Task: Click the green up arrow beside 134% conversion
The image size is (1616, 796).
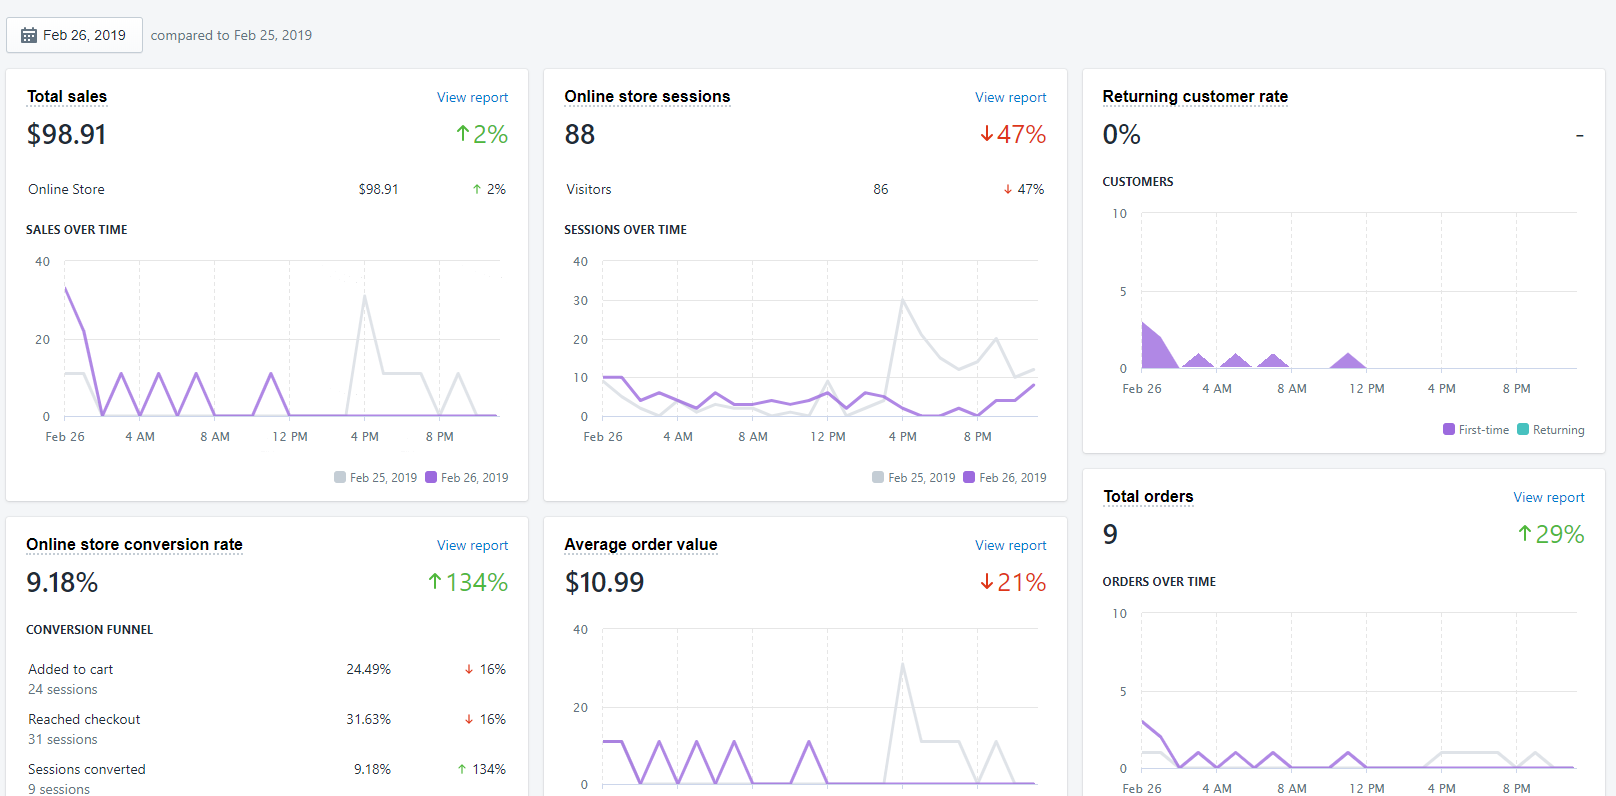Action: click(435, 582)
